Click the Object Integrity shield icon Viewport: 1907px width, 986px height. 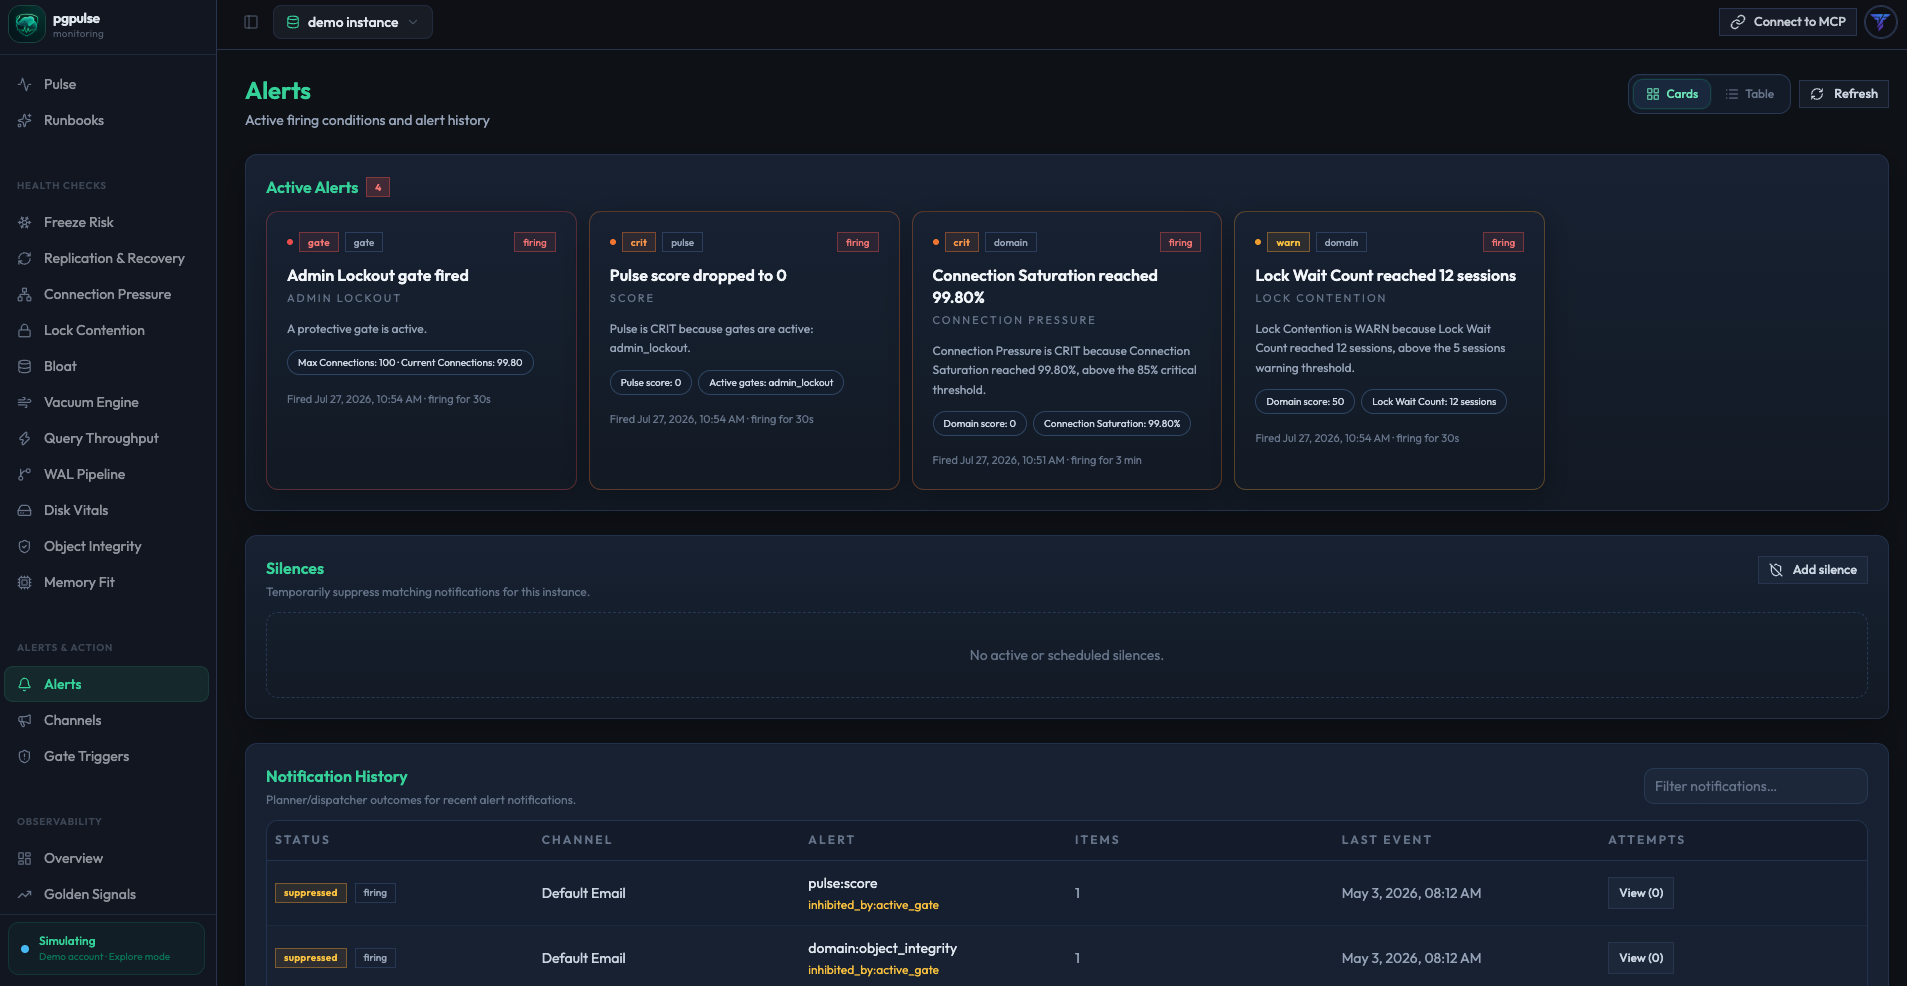tap(25, 546)
